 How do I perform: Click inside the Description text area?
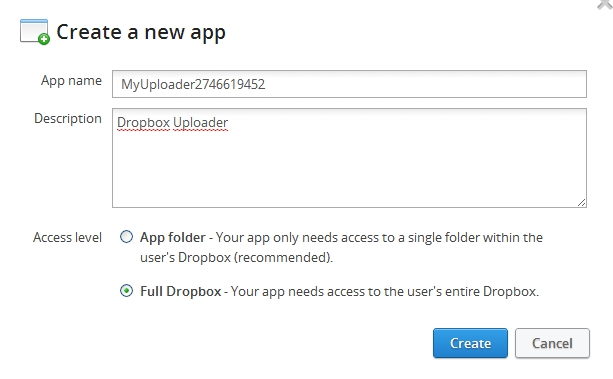pos(349,158)
